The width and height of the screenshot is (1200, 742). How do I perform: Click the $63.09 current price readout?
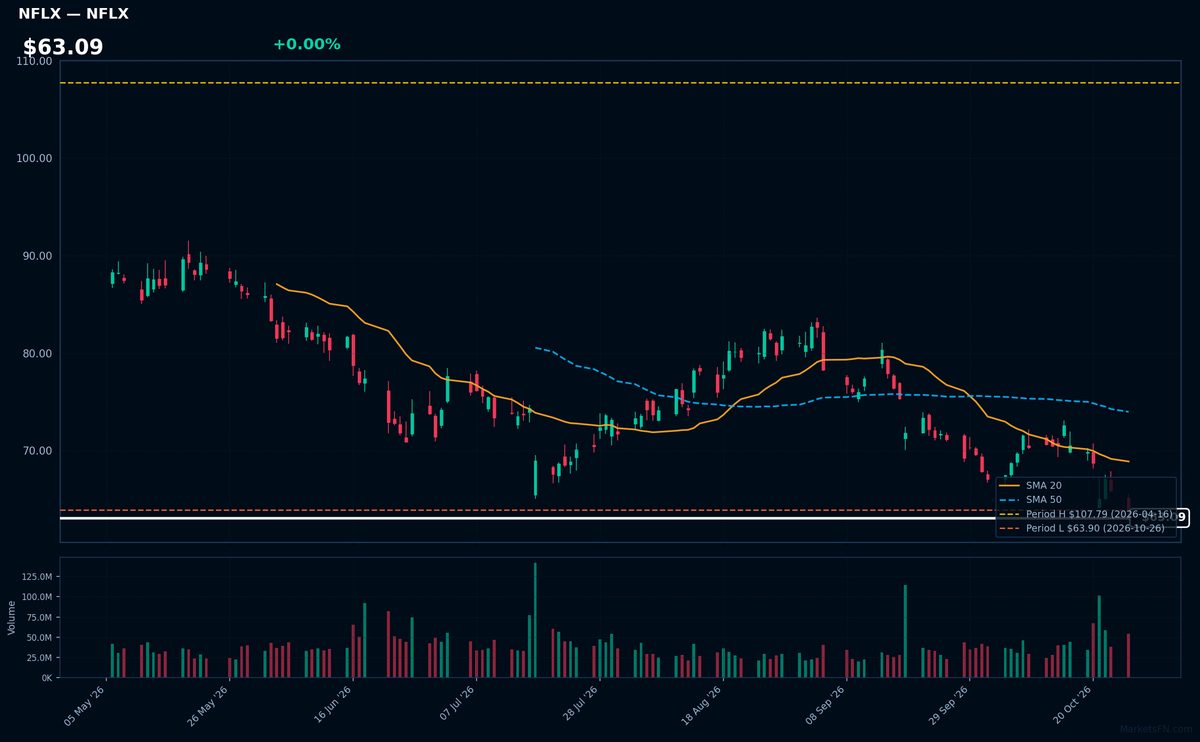(63, 48)
